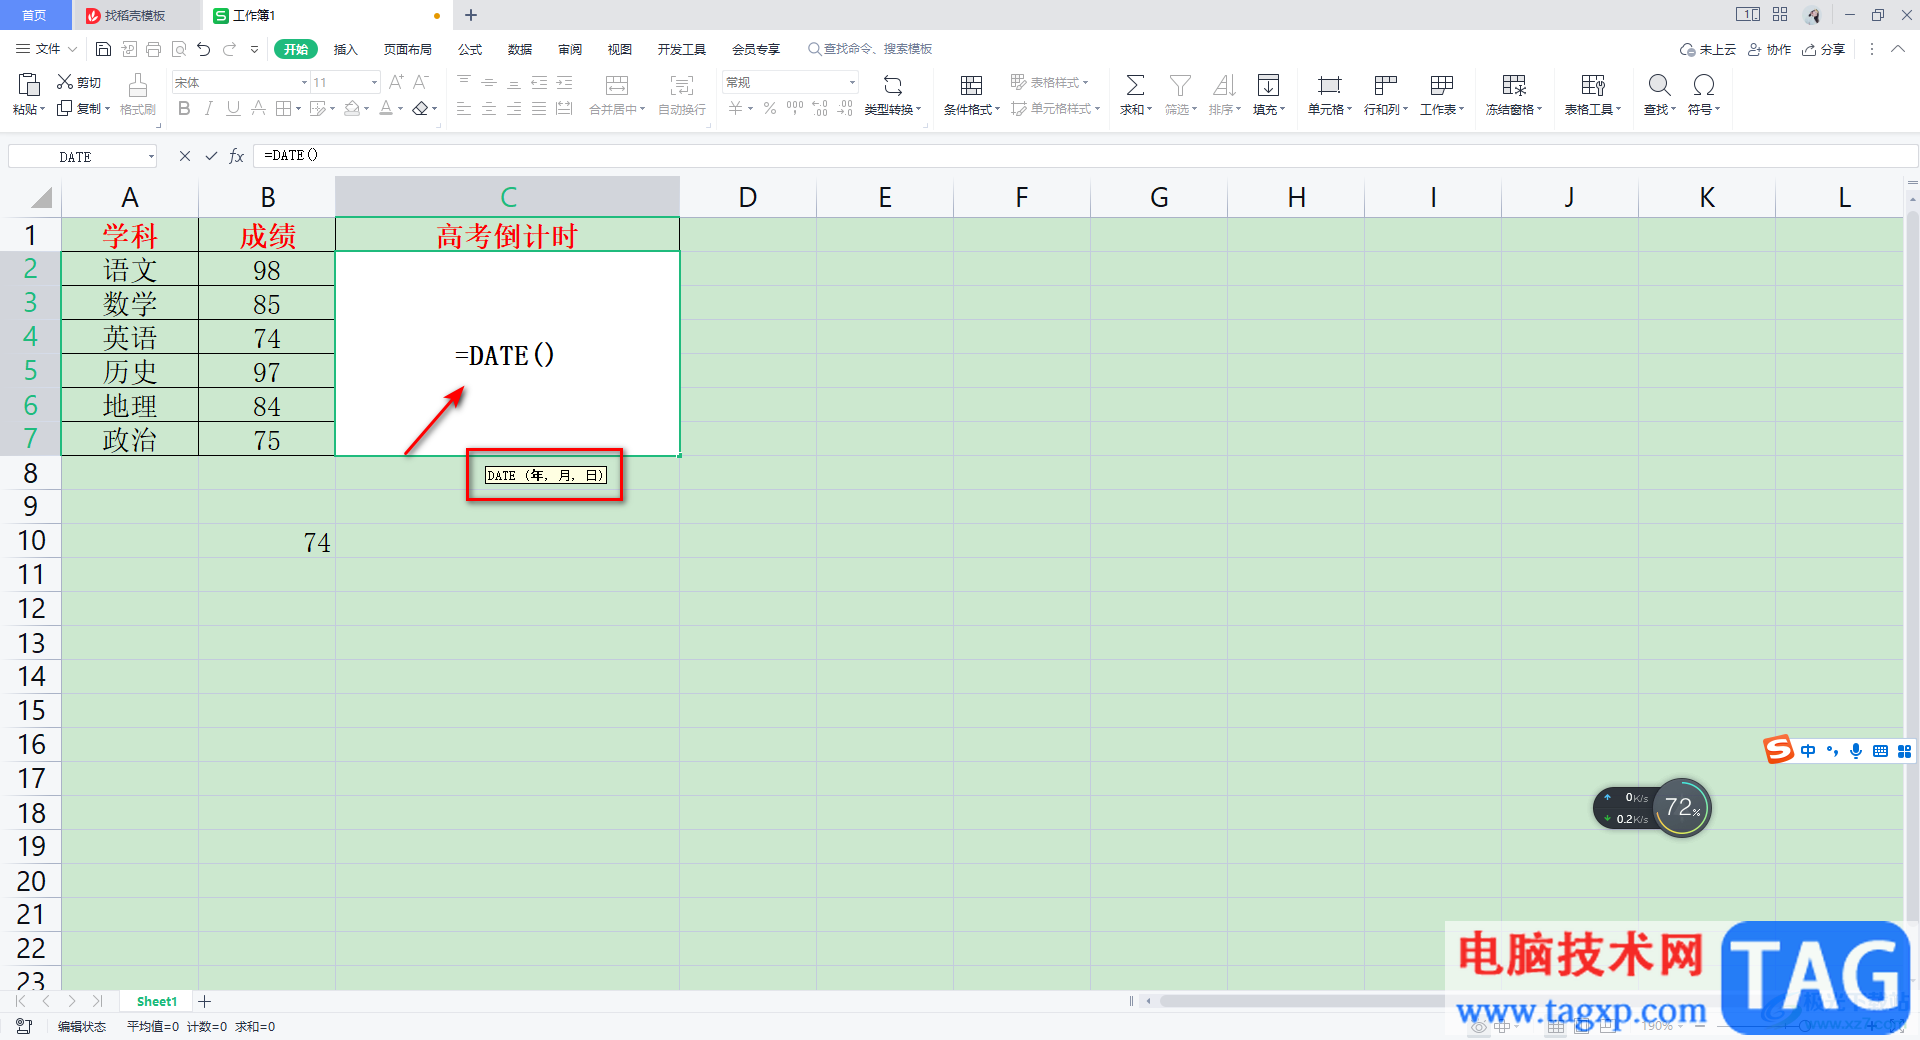Increase font size with the larger A icon

coord(396,82)
